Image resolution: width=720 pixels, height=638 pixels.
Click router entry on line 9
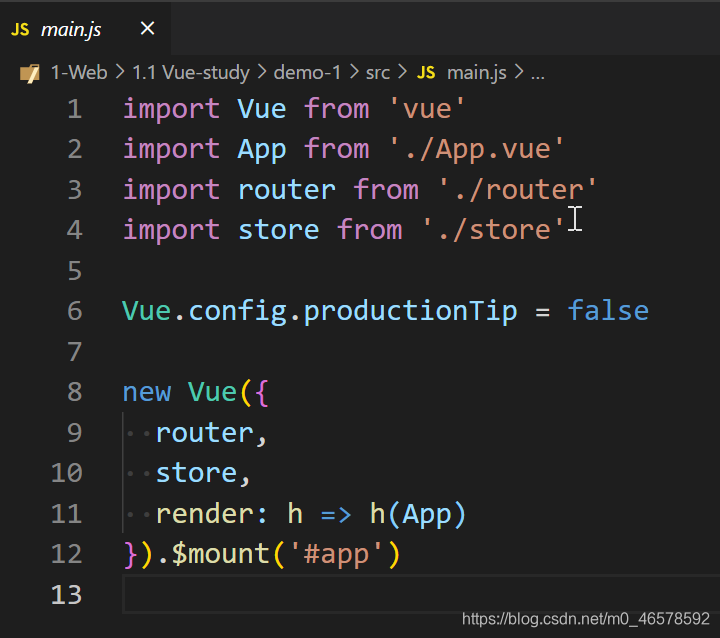(x=204, y=433)
